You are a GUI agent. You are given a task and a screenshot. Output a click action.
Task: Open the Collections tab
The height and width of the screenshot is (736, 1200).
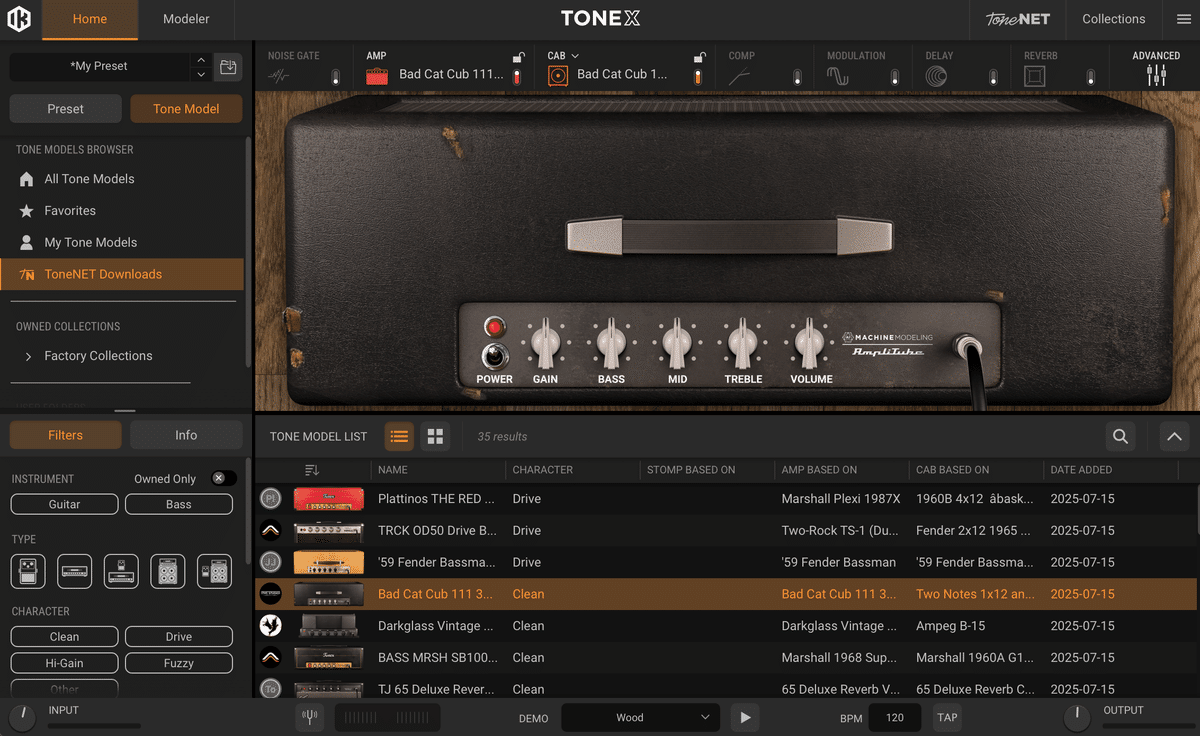tap(1113, 19)
